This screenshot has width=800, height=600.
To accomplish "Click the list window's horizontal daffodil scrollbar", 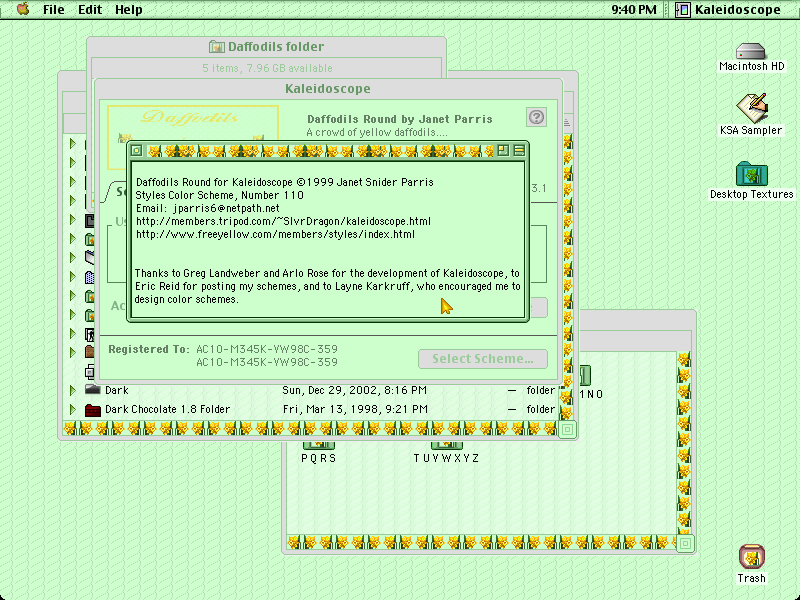I will tap(310, 429).
